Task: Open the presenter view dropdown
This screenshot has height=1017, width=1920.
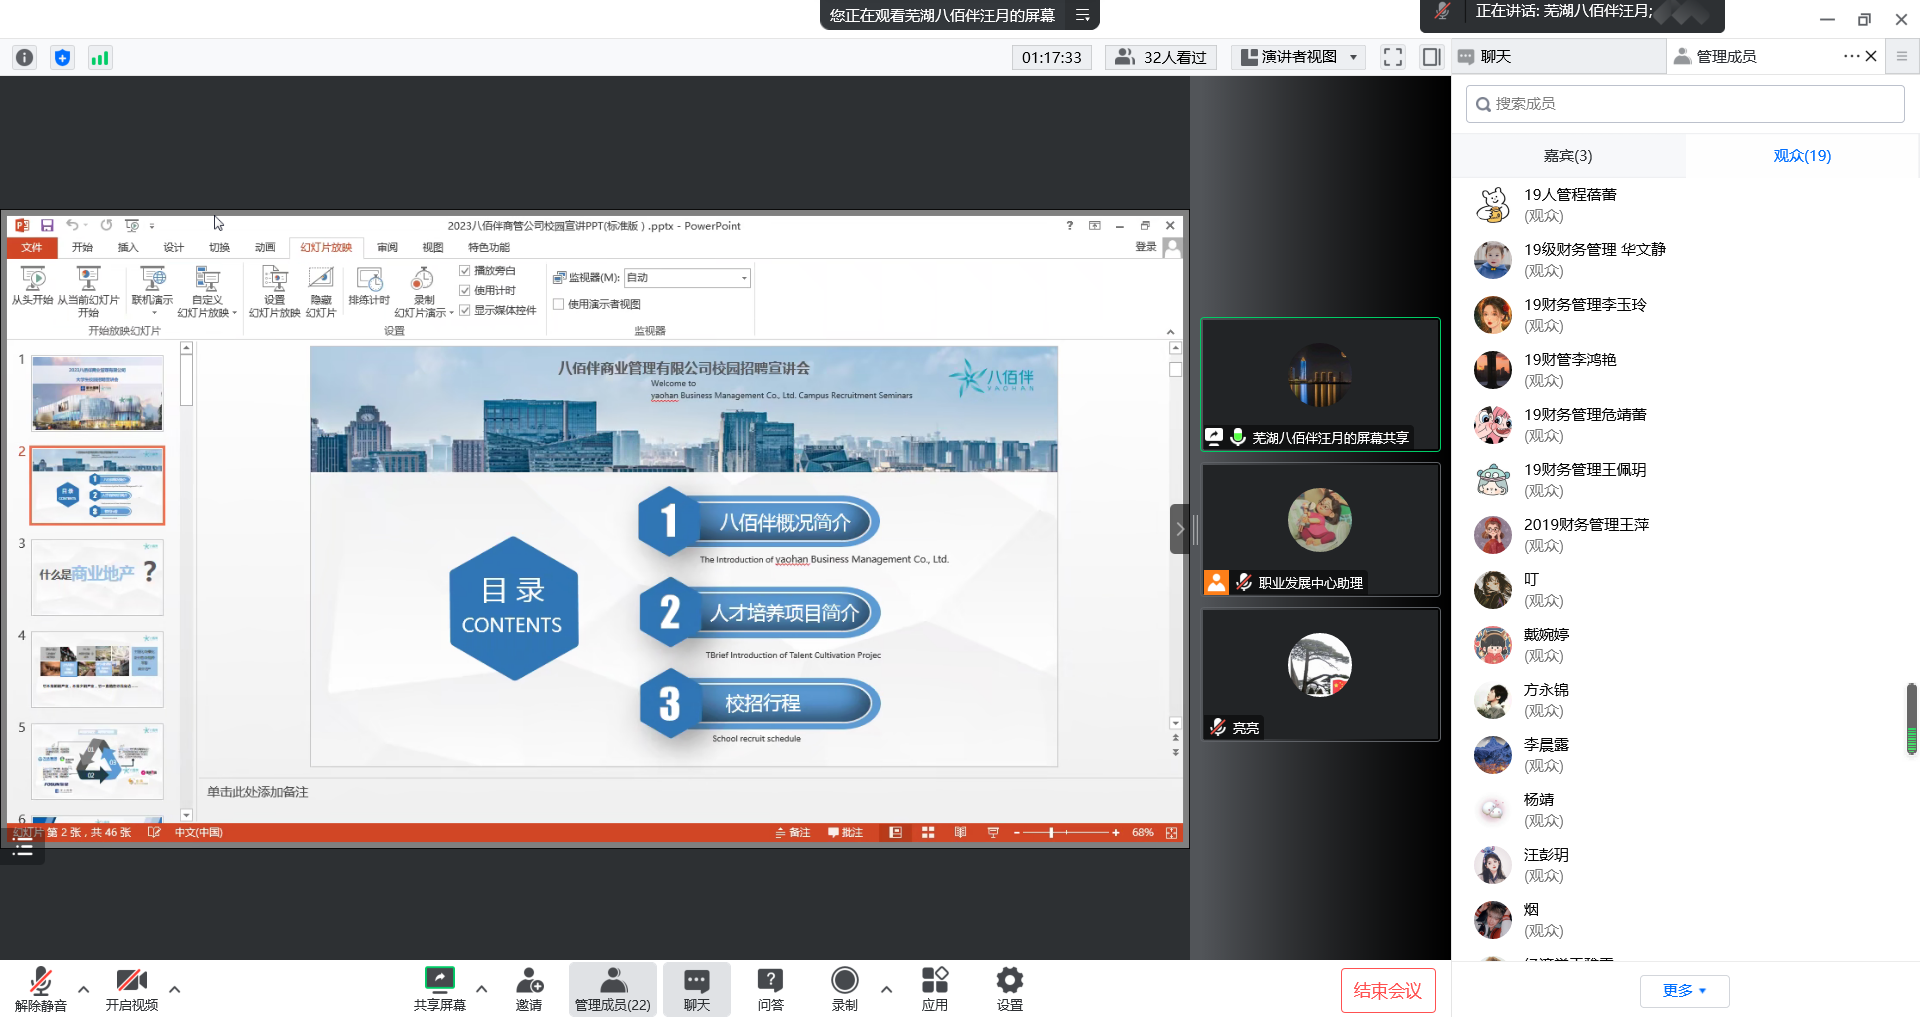Action: [1299, 57]
